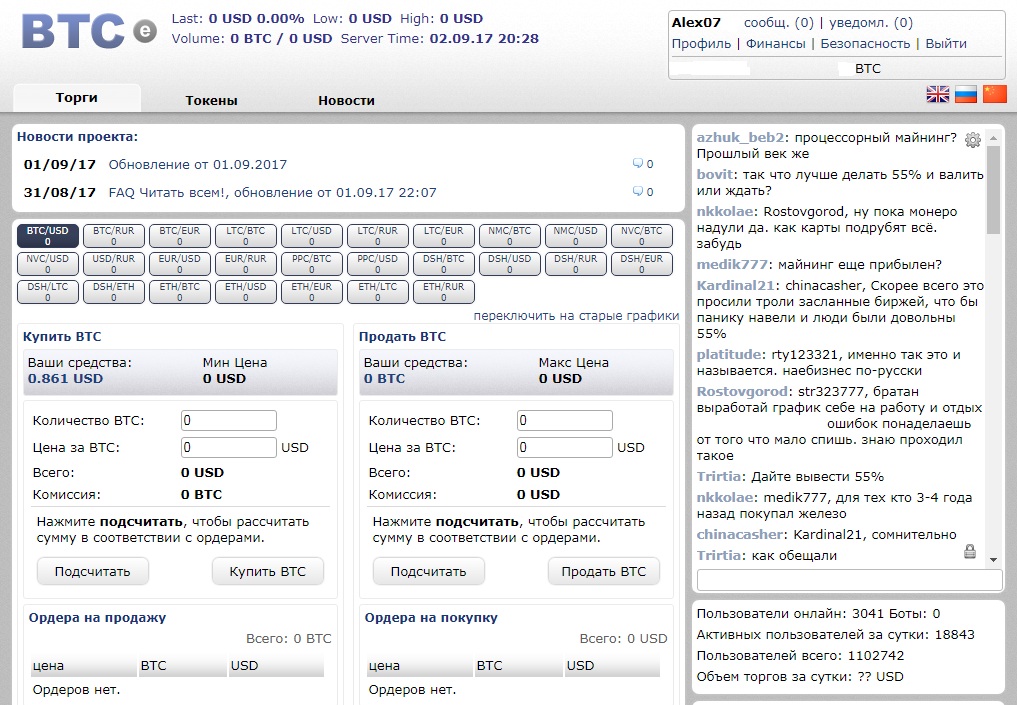
Task: Open the Новости tab
Action: click(x=346, y=101)
